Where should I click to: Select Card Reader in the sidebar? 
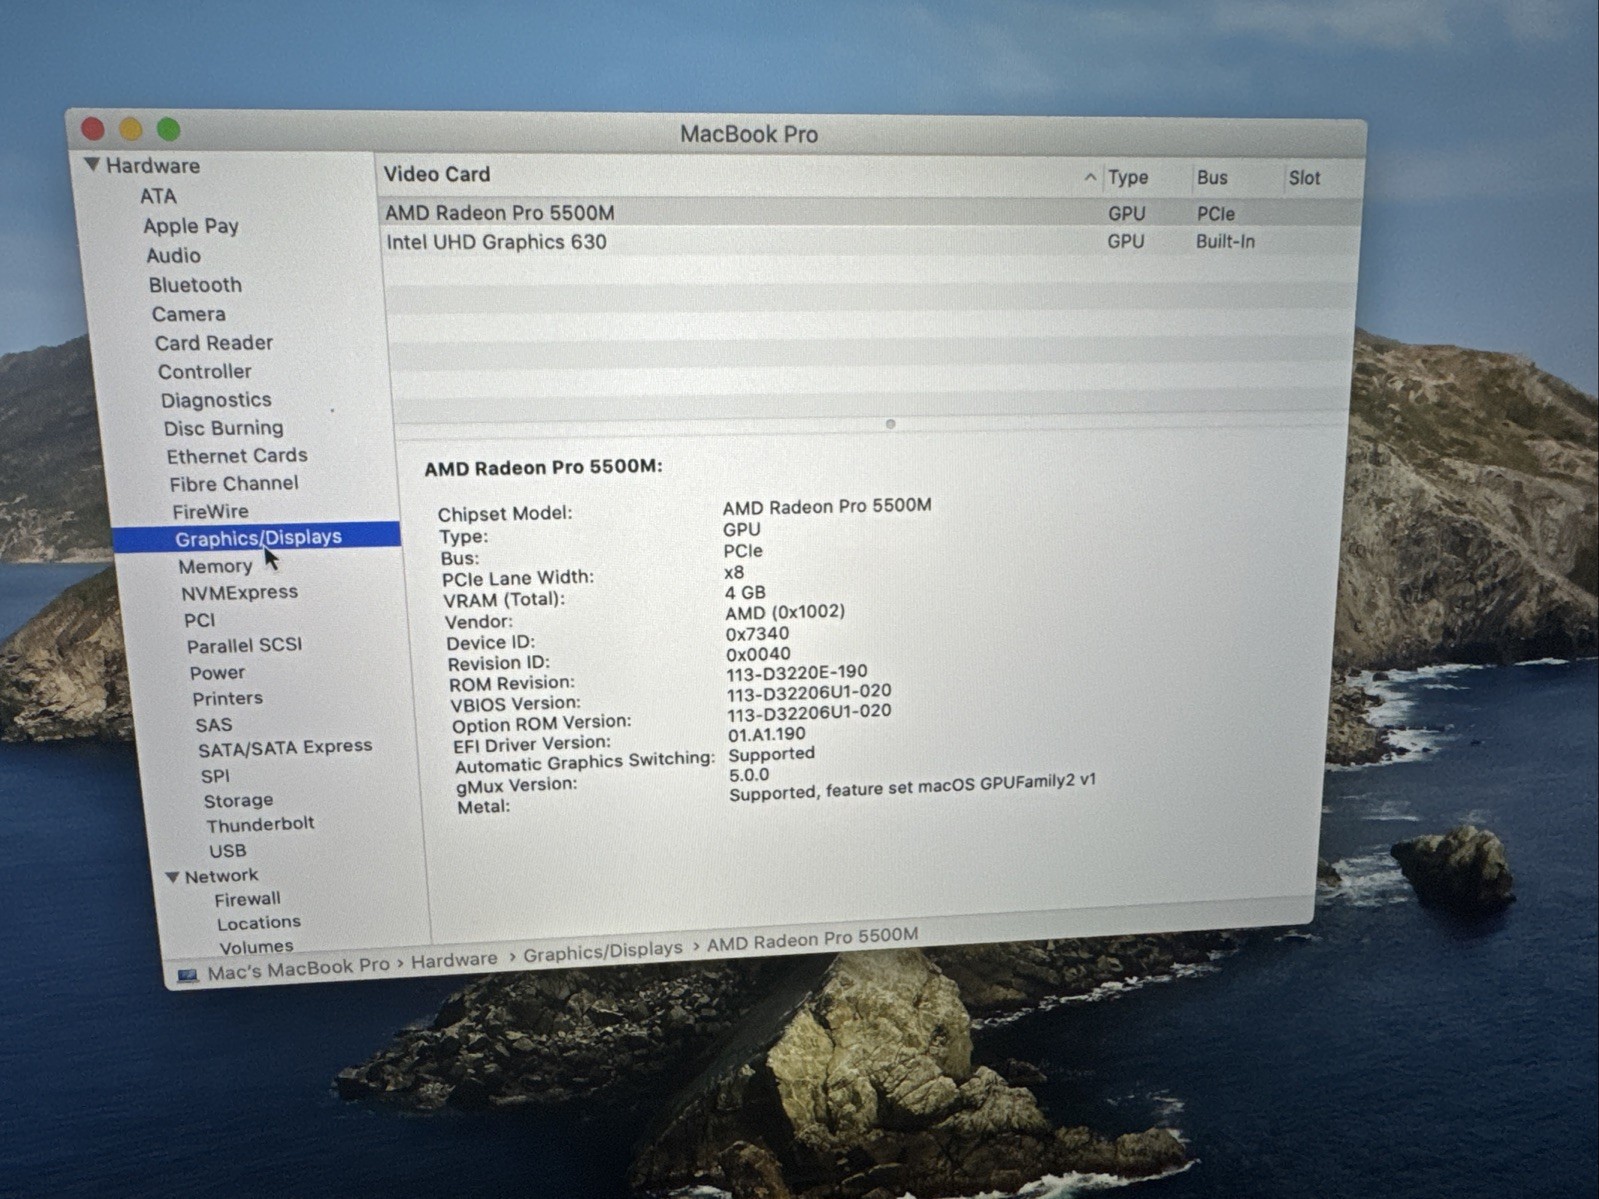tap(213, 343)
